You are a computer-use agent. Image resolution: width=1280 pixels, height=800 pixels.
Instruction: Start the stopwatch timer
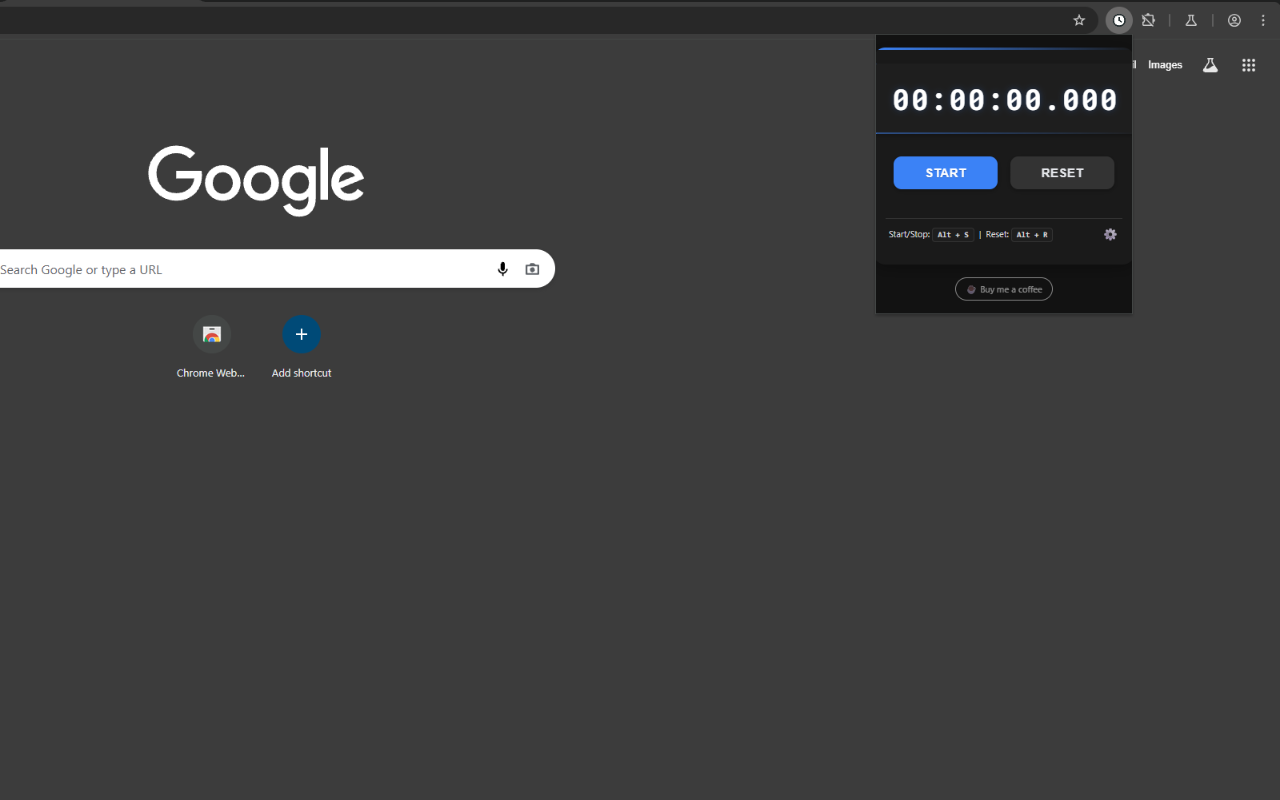(x=945, y=173)
